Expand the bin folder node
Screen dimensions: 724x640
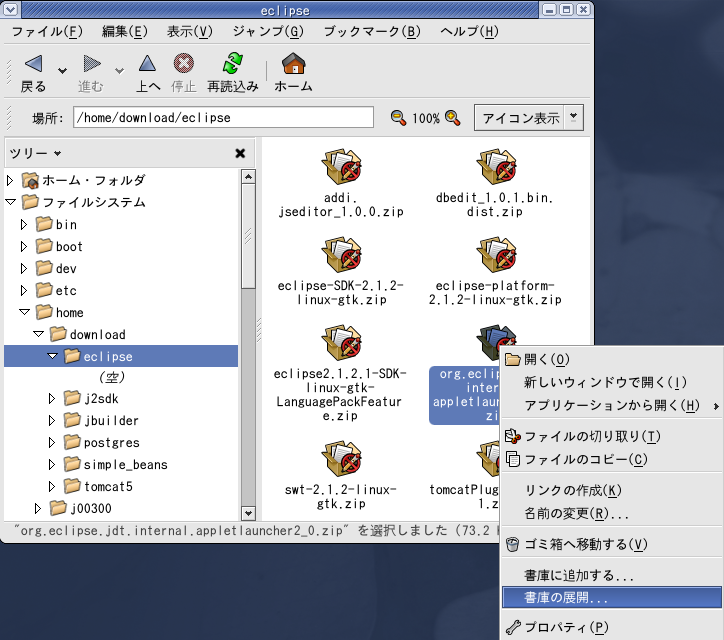(24, 224)
